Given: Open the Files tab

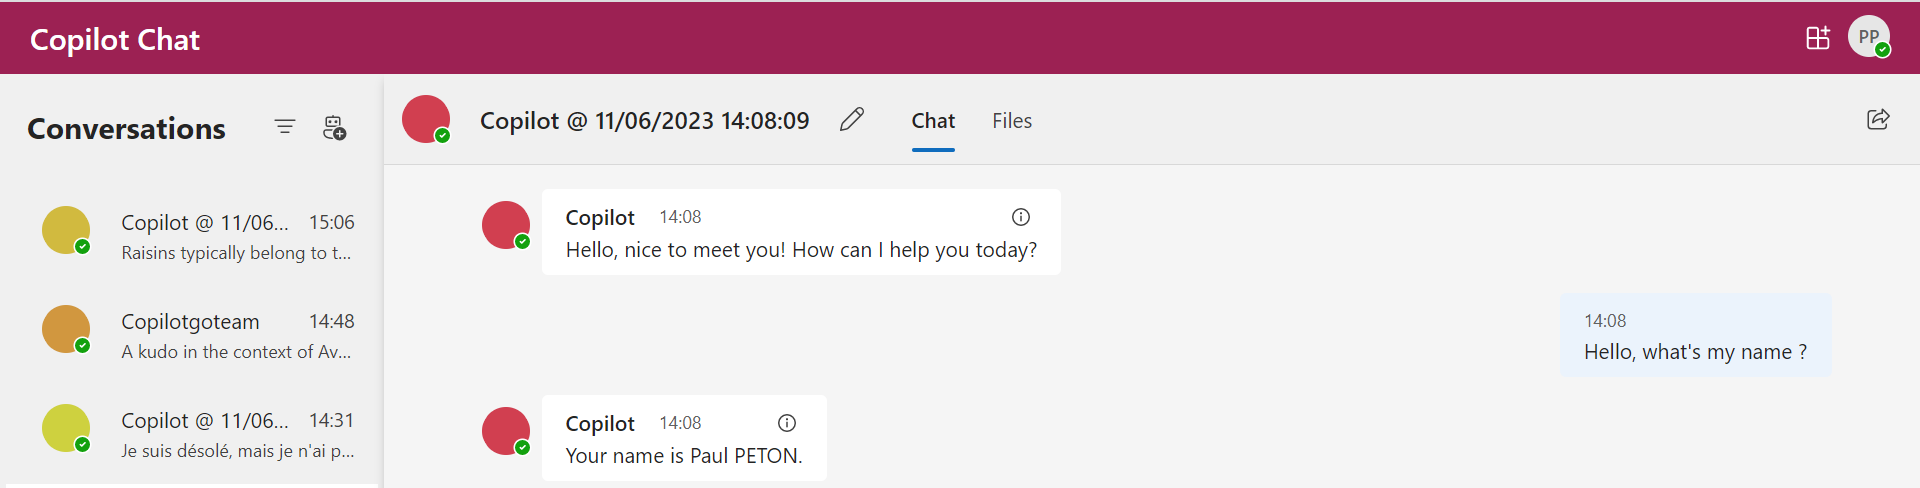Looking at the screenshot, I should click(1012, 121).
